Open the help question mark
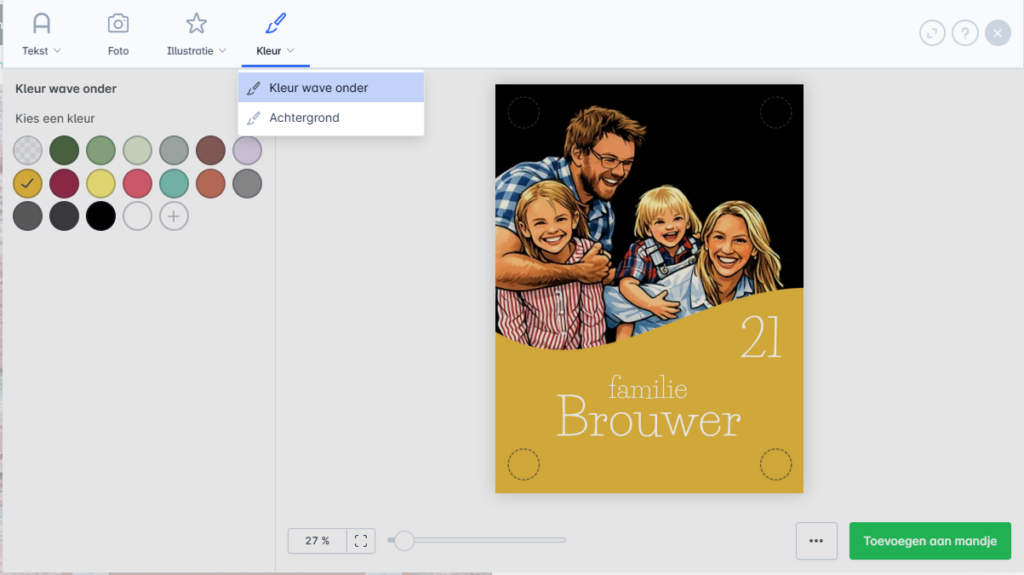The image size is (1024, 575). (965, 33)
